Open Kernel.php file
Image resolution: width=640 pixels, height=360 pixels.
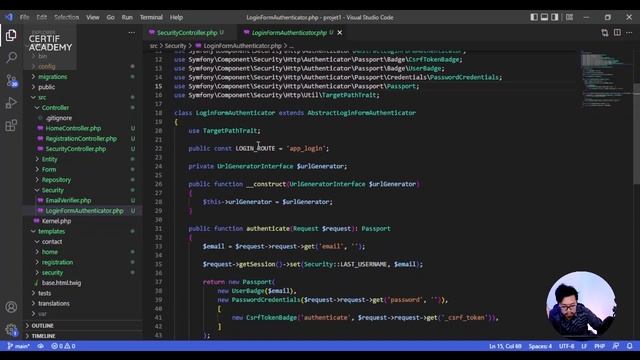[56, 221]
